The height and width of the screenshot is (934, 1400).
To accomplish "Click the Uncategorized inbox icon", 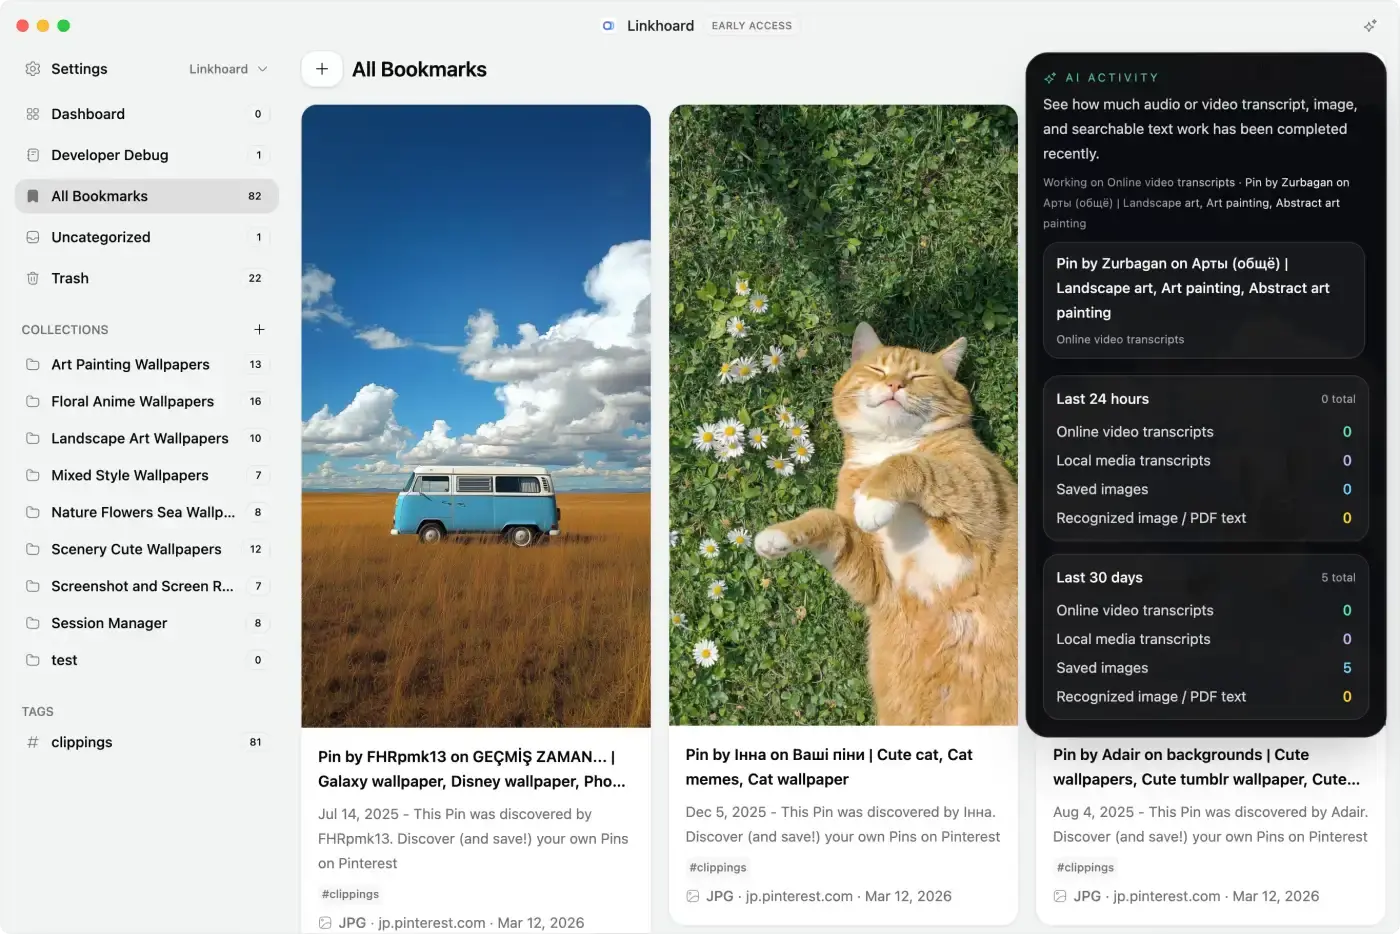I will [x=33, y=237].
